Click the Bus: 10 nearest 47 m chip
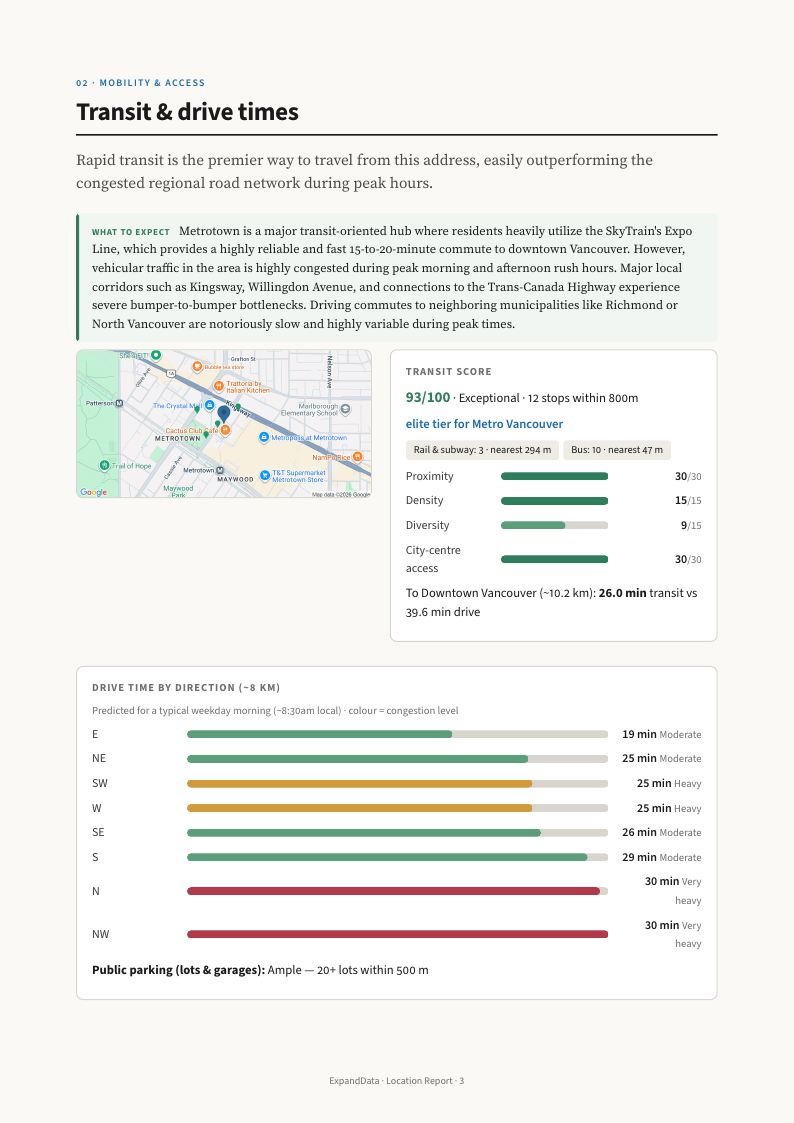This screenshot has height=1123, width=794. pyautogui.click(x=617, y=450)
